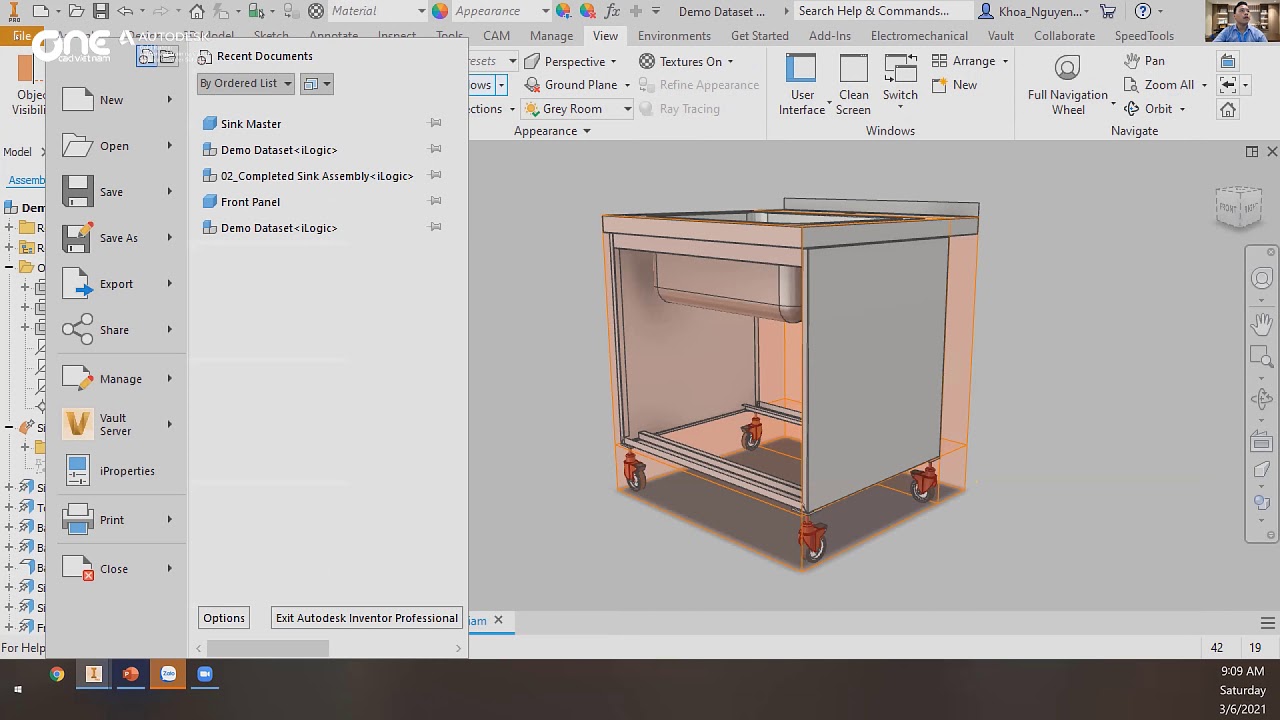Click the Full Navigation Wheel ribbon button

(1068, 84)
